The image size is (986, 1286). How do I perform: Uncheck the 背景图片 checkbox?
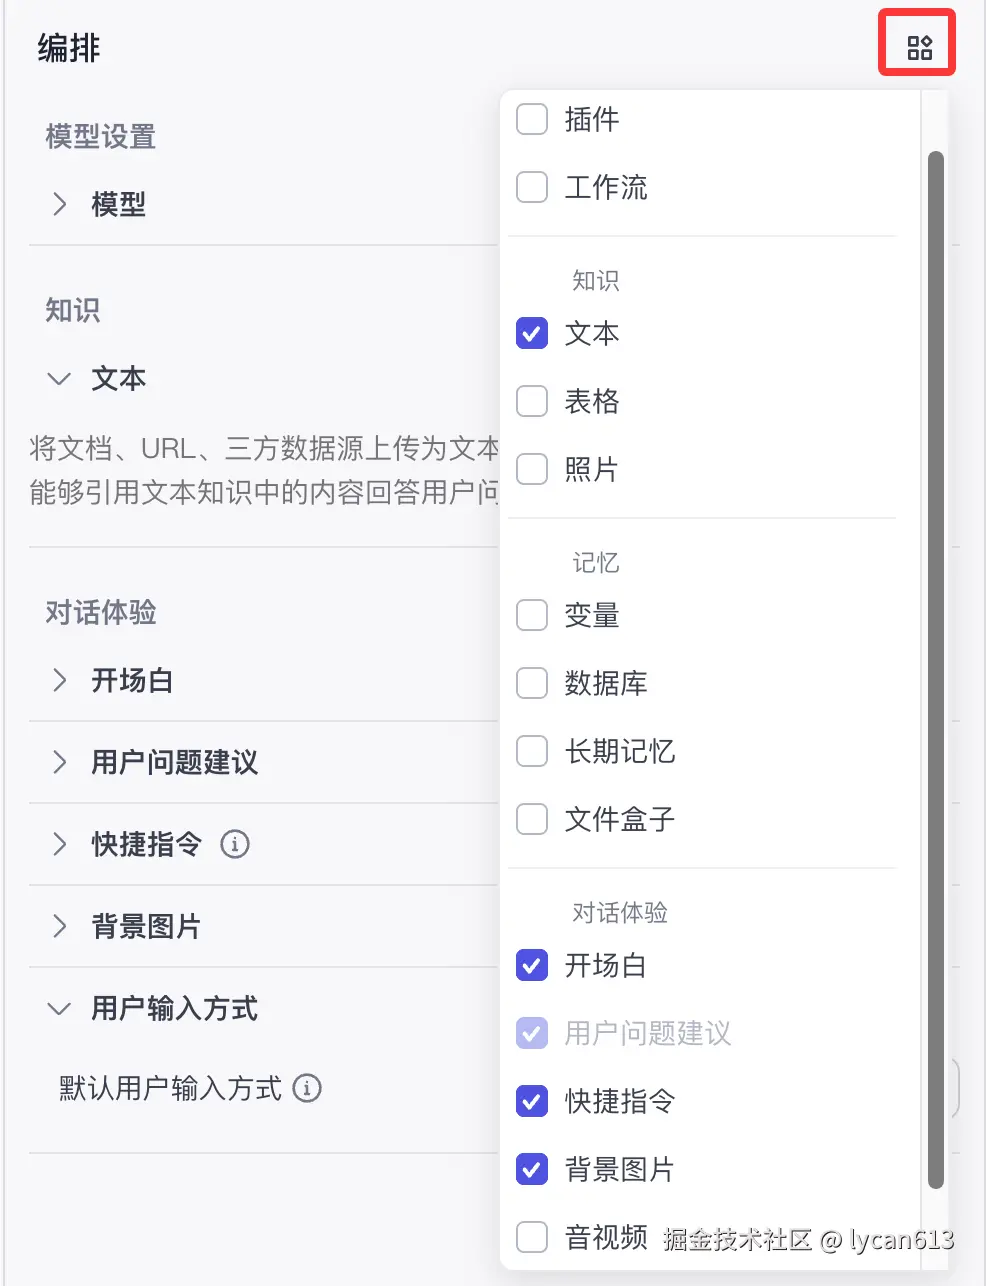[532, 1169]
